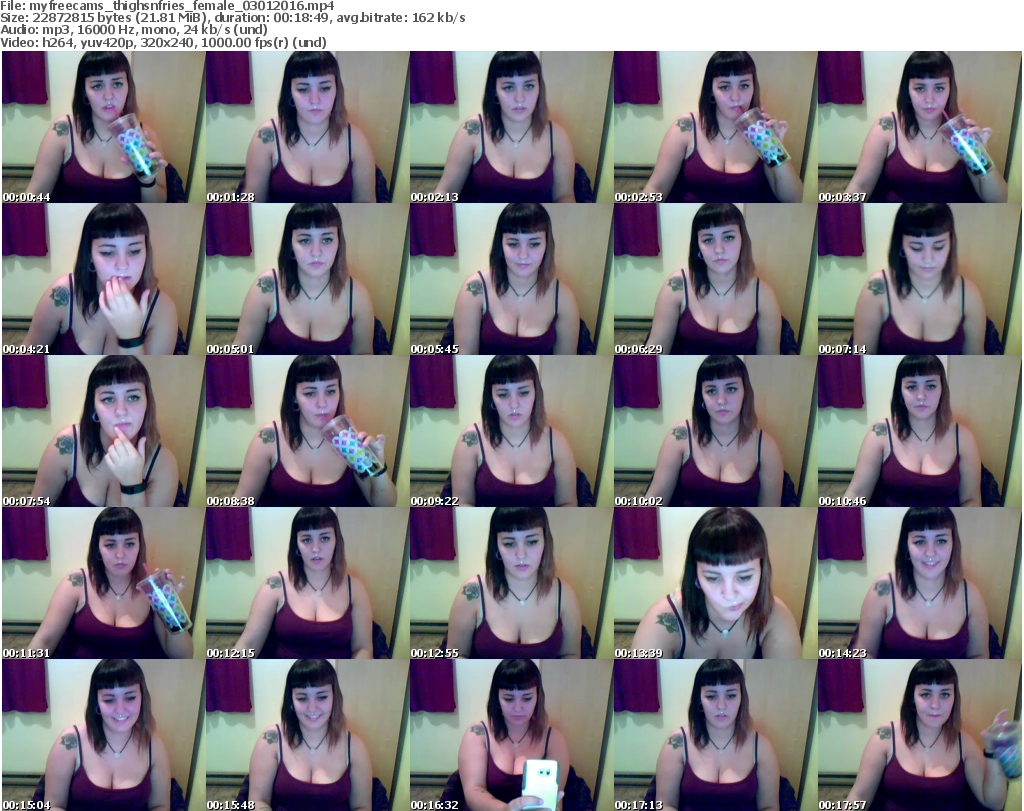
Task: Choose the 00:17:13 preview frame
Action: tap(715, 735)
